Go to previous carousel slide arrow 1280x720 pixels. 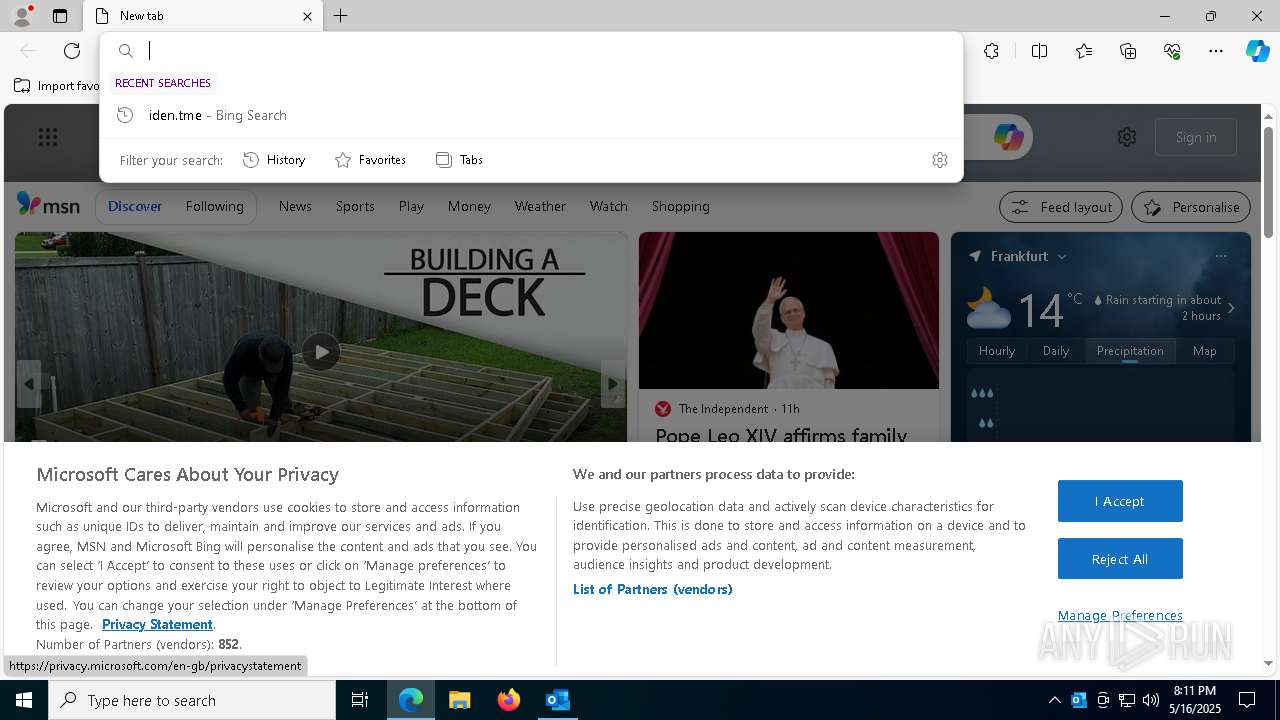(28, 384)
